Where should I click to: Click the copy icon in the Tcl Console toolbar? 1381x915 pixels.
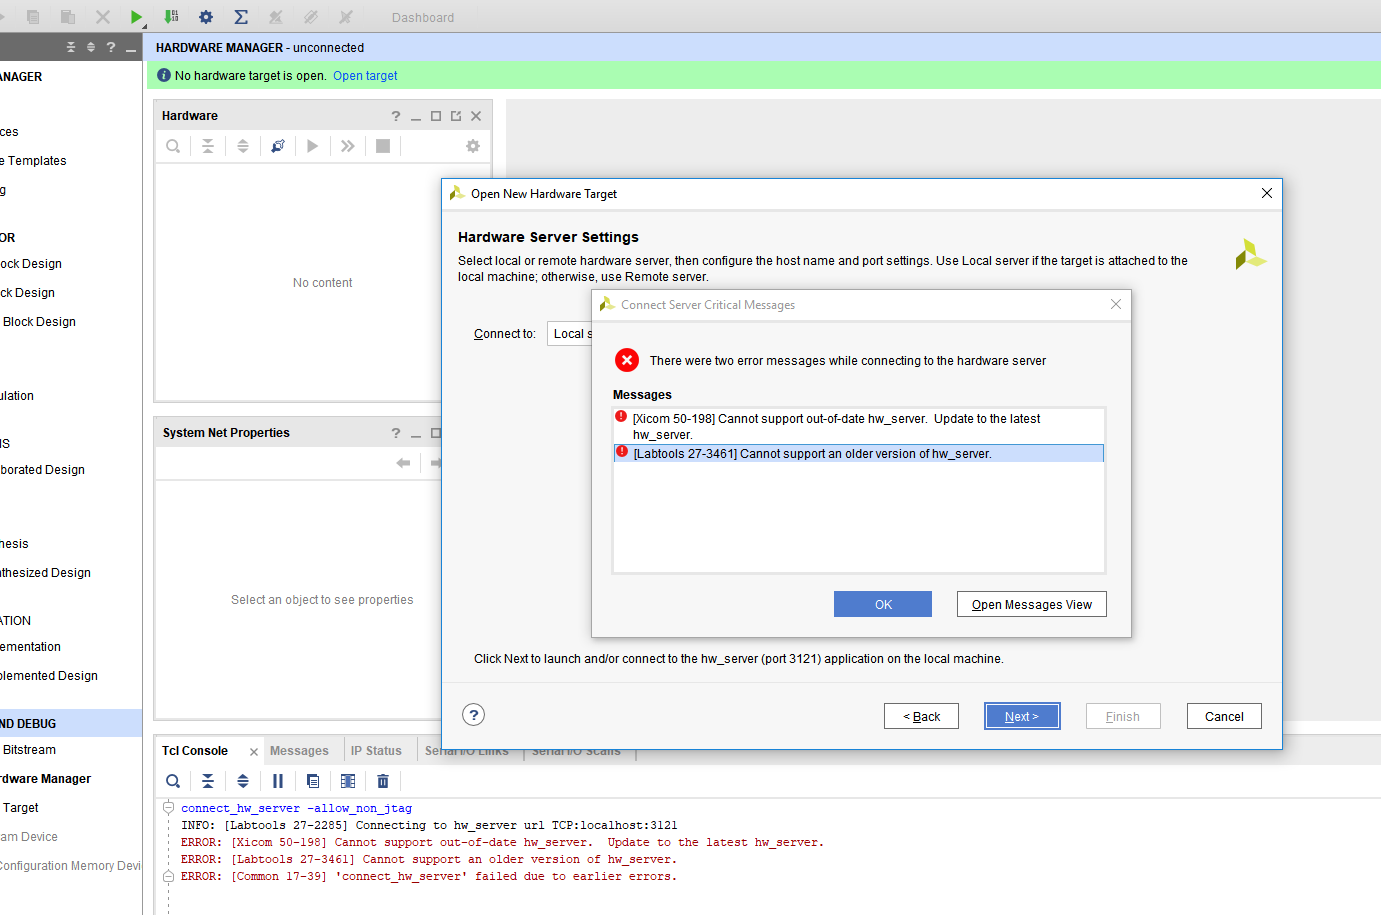click(x=313, y=781)
